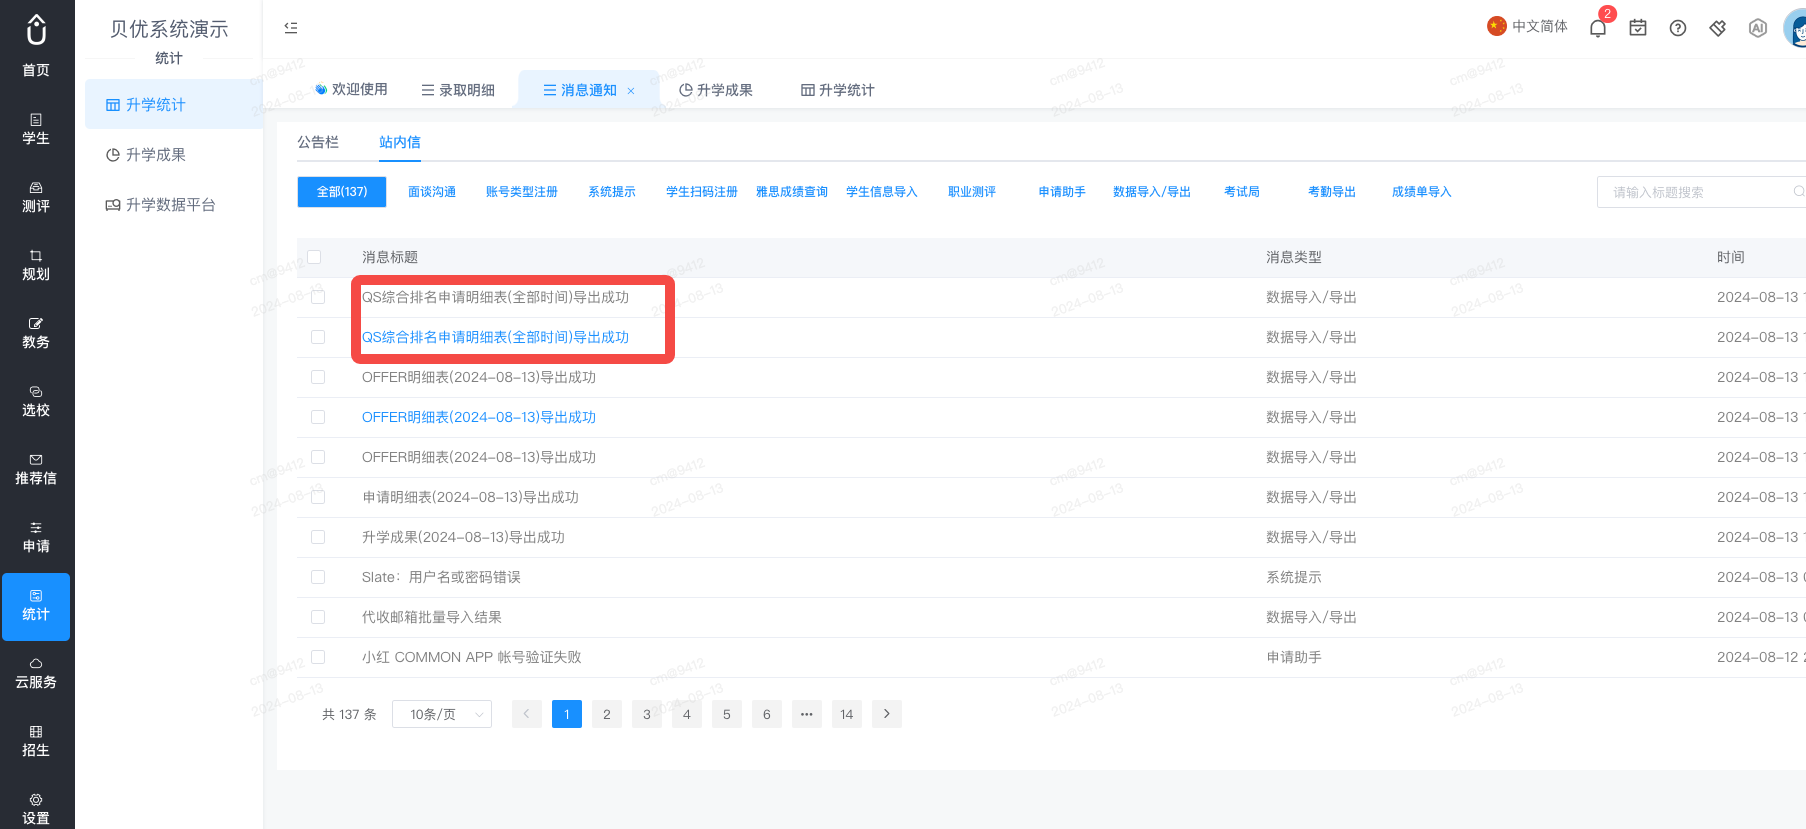Open blue OFFER明细表 导出成功 message link
This screenshot has width=1806, height=829.
pyautogui.click(x=479, y=417)
